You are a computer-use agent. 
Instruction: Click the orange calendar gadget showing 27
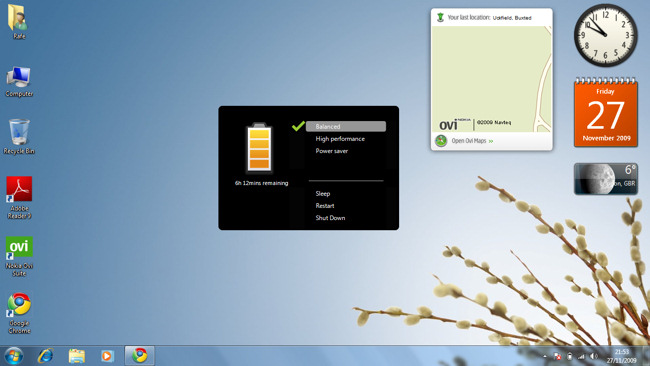pyautogui.click(x=606, y=112)
